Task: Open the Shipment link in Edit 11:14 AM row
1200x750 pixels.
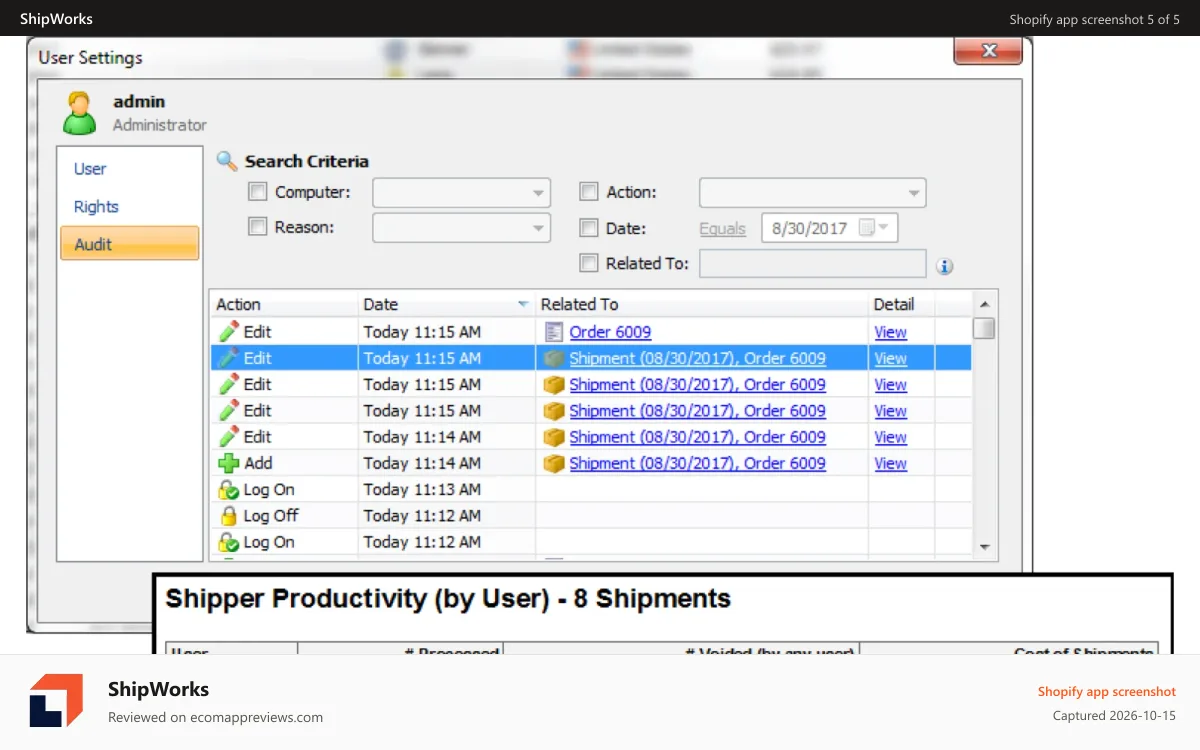Action: click(x=697, y=437)
